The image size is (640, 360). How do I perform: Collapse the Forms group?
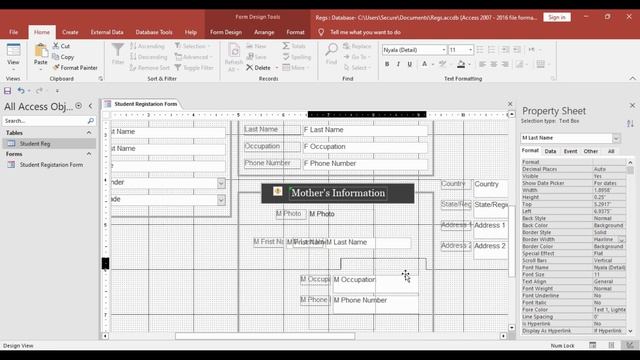89,154
